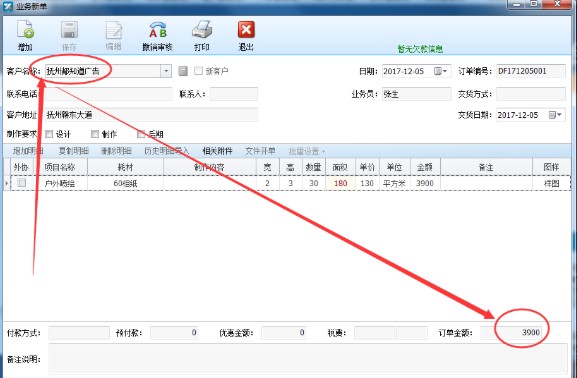
Task: Click the 样图 cell in 图样 column
Action: point(552,183)
